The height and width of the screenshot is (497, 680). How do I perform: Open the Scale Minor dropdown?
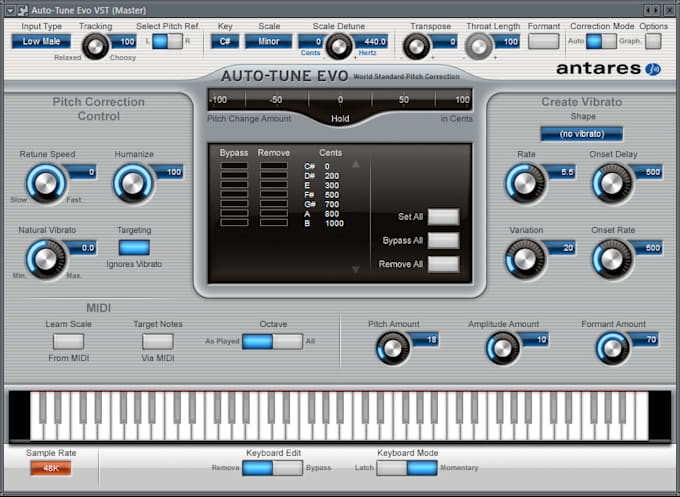(268, 42)
